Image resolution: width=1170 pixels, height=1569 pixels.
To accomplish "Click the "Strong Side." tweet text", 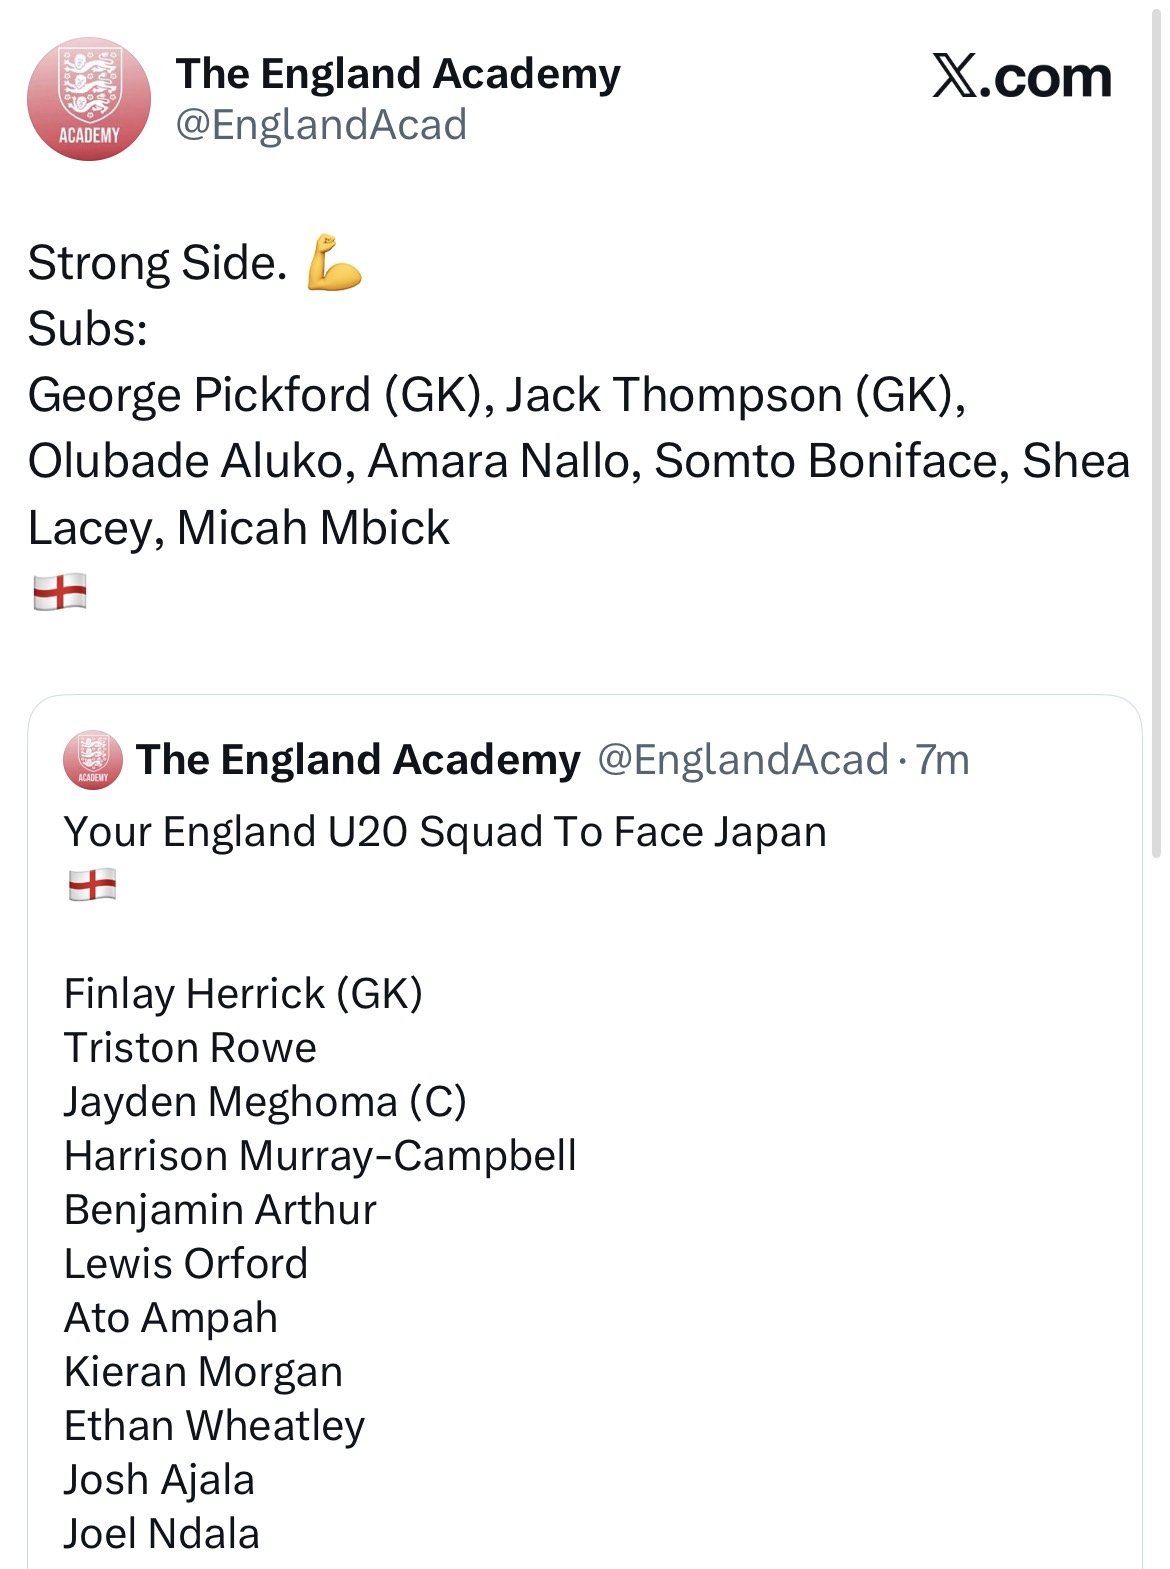I will coord(157,263).
